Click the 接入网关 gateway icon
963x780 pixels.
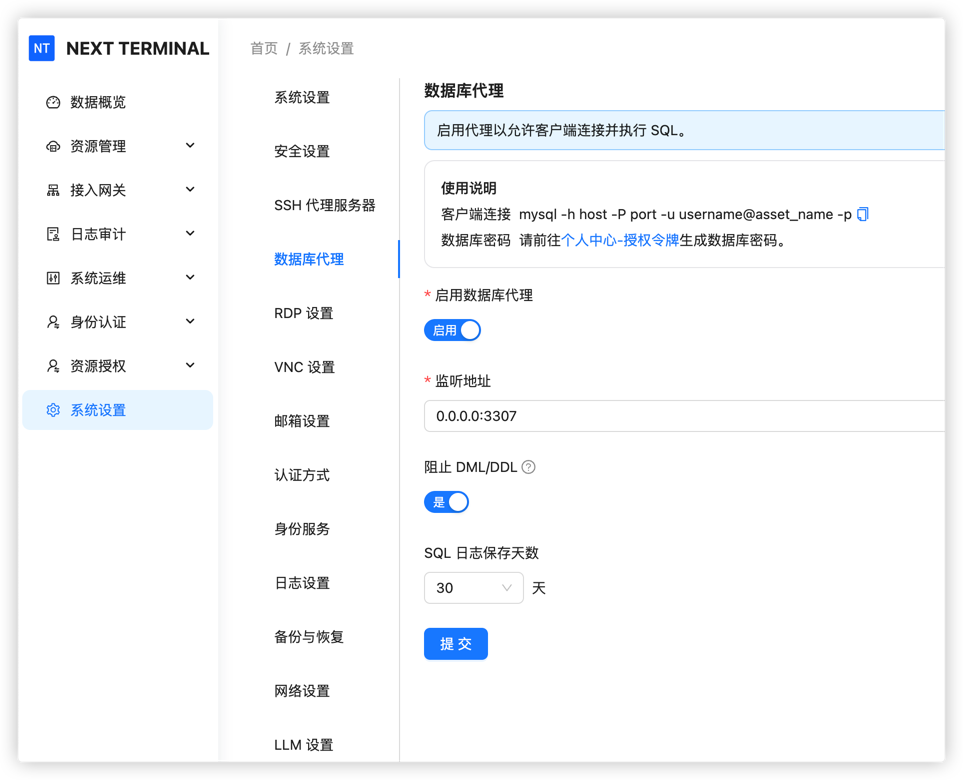pos(53,190)
